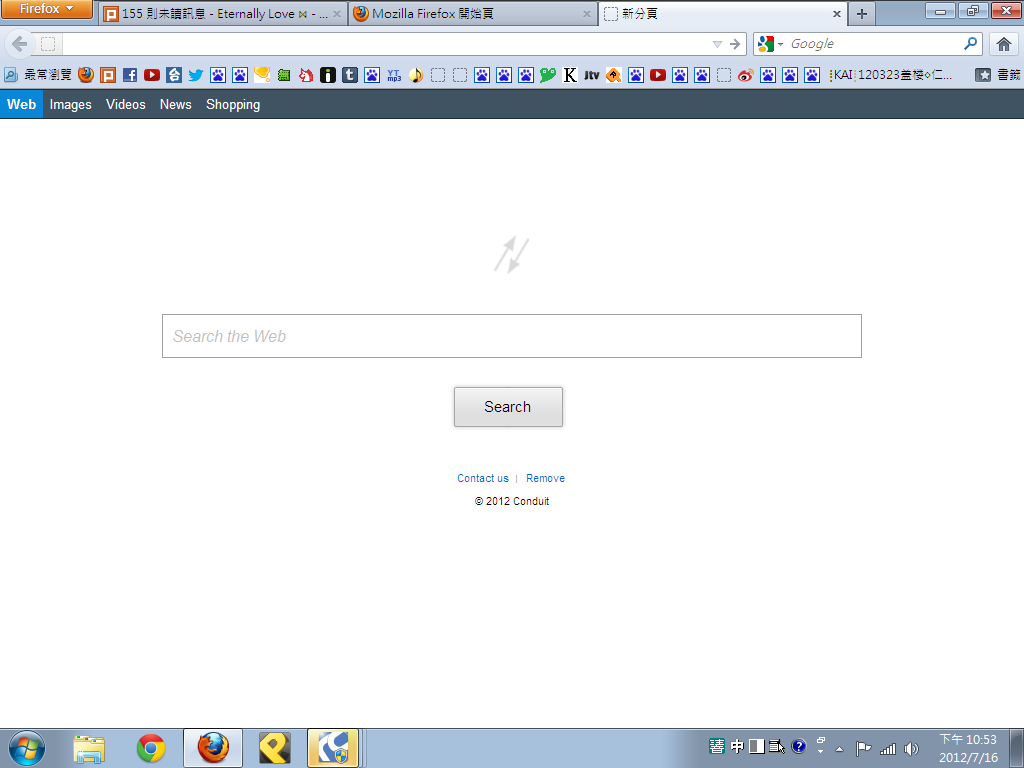Toggle half/full-width character mode in IME
The height and width of the screenshot is (768, 1024).
757,747
